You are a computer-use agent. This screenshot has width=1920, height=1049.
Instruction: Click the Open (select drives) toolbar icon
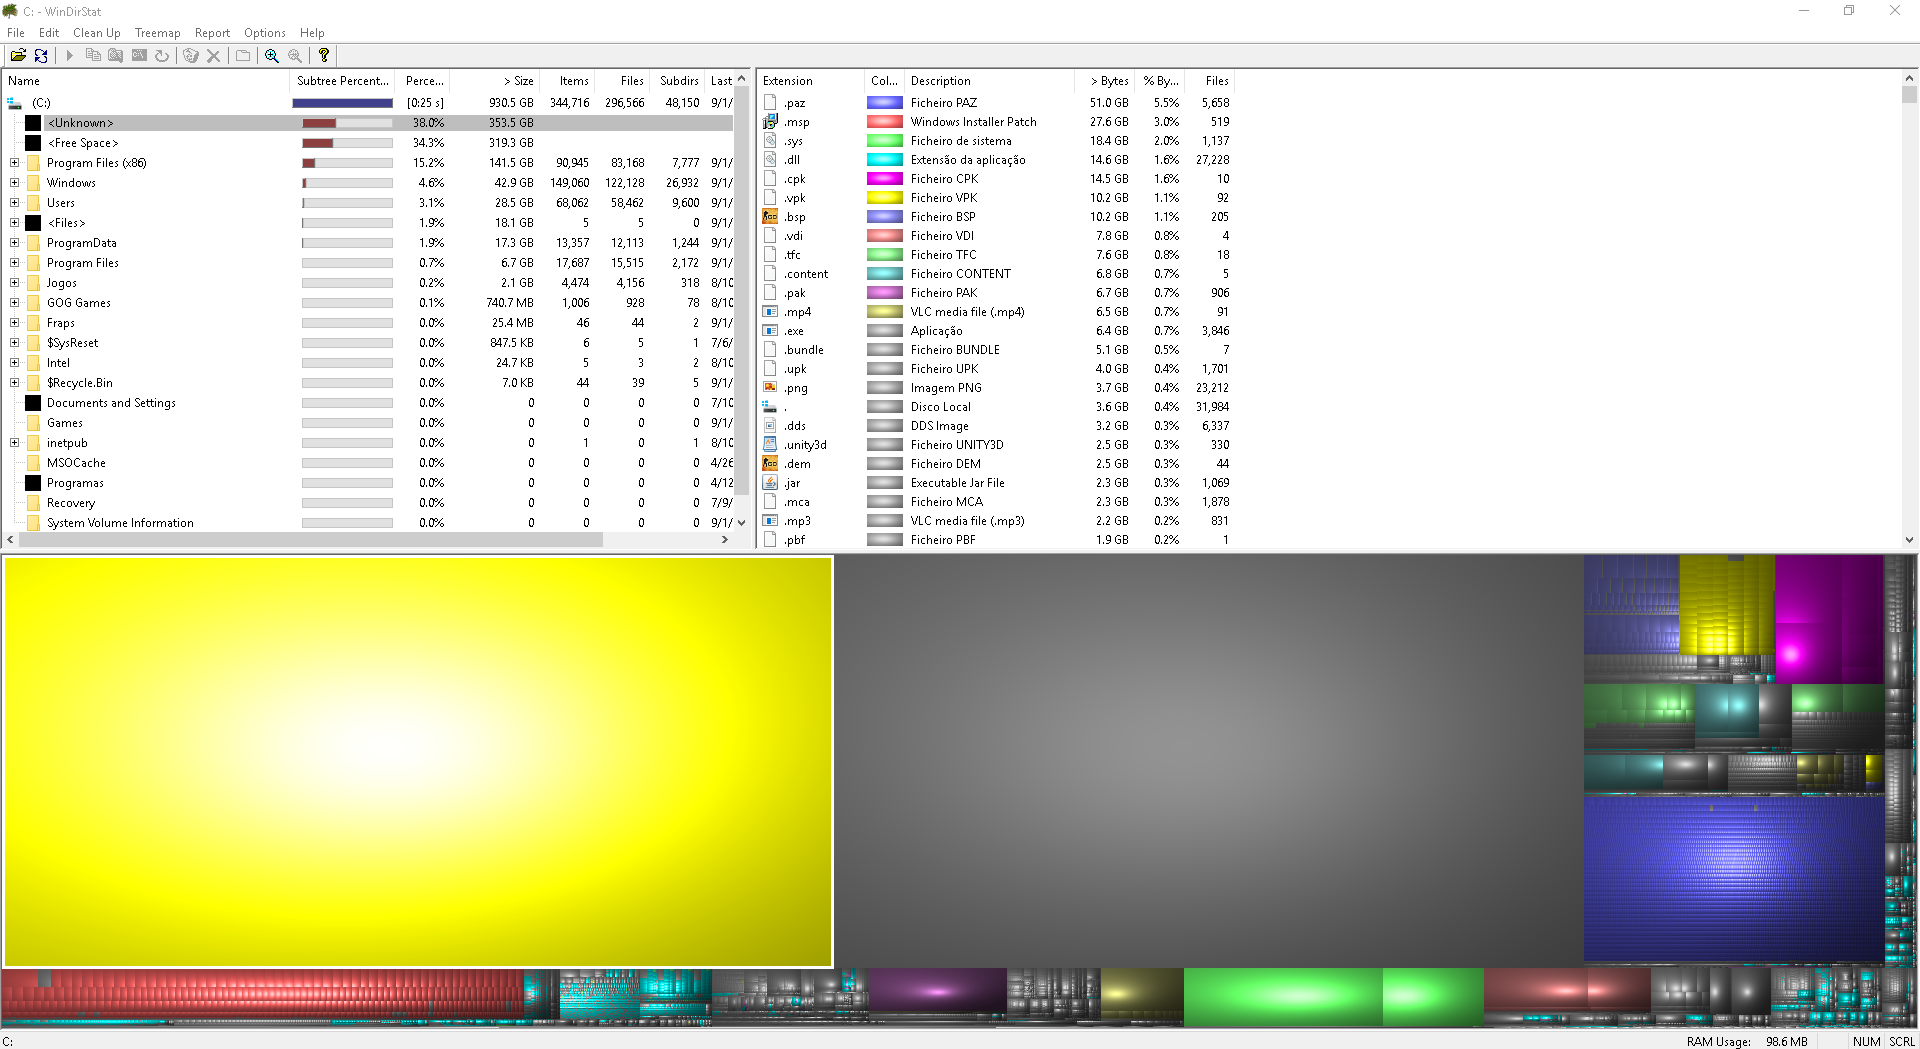tap(18, 56)
